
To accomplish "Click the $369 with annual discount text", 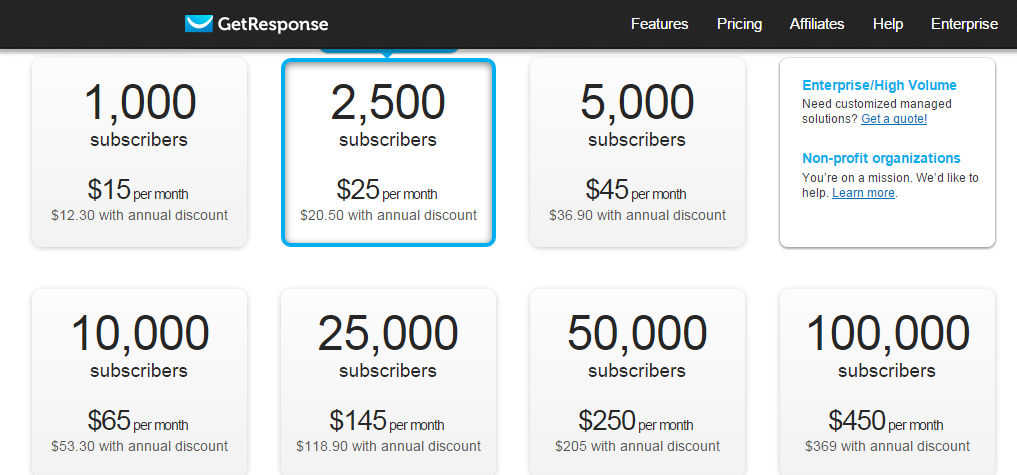I will point(887,446).
